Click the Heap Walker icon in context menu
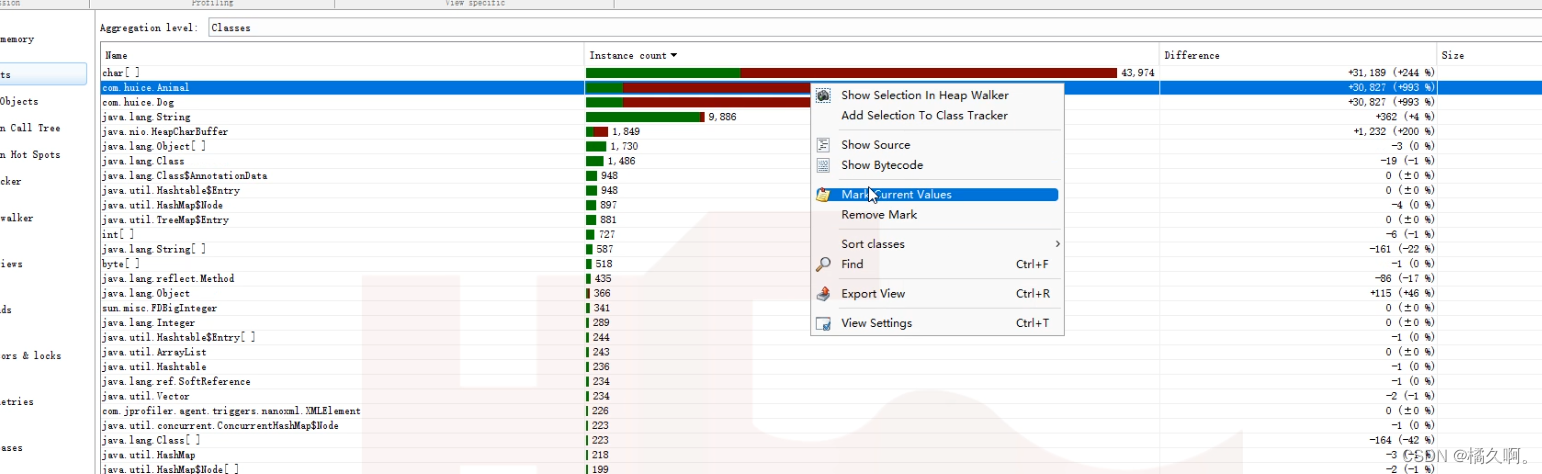This screenshot has height=474, width=1542. (x=823, y=95)
